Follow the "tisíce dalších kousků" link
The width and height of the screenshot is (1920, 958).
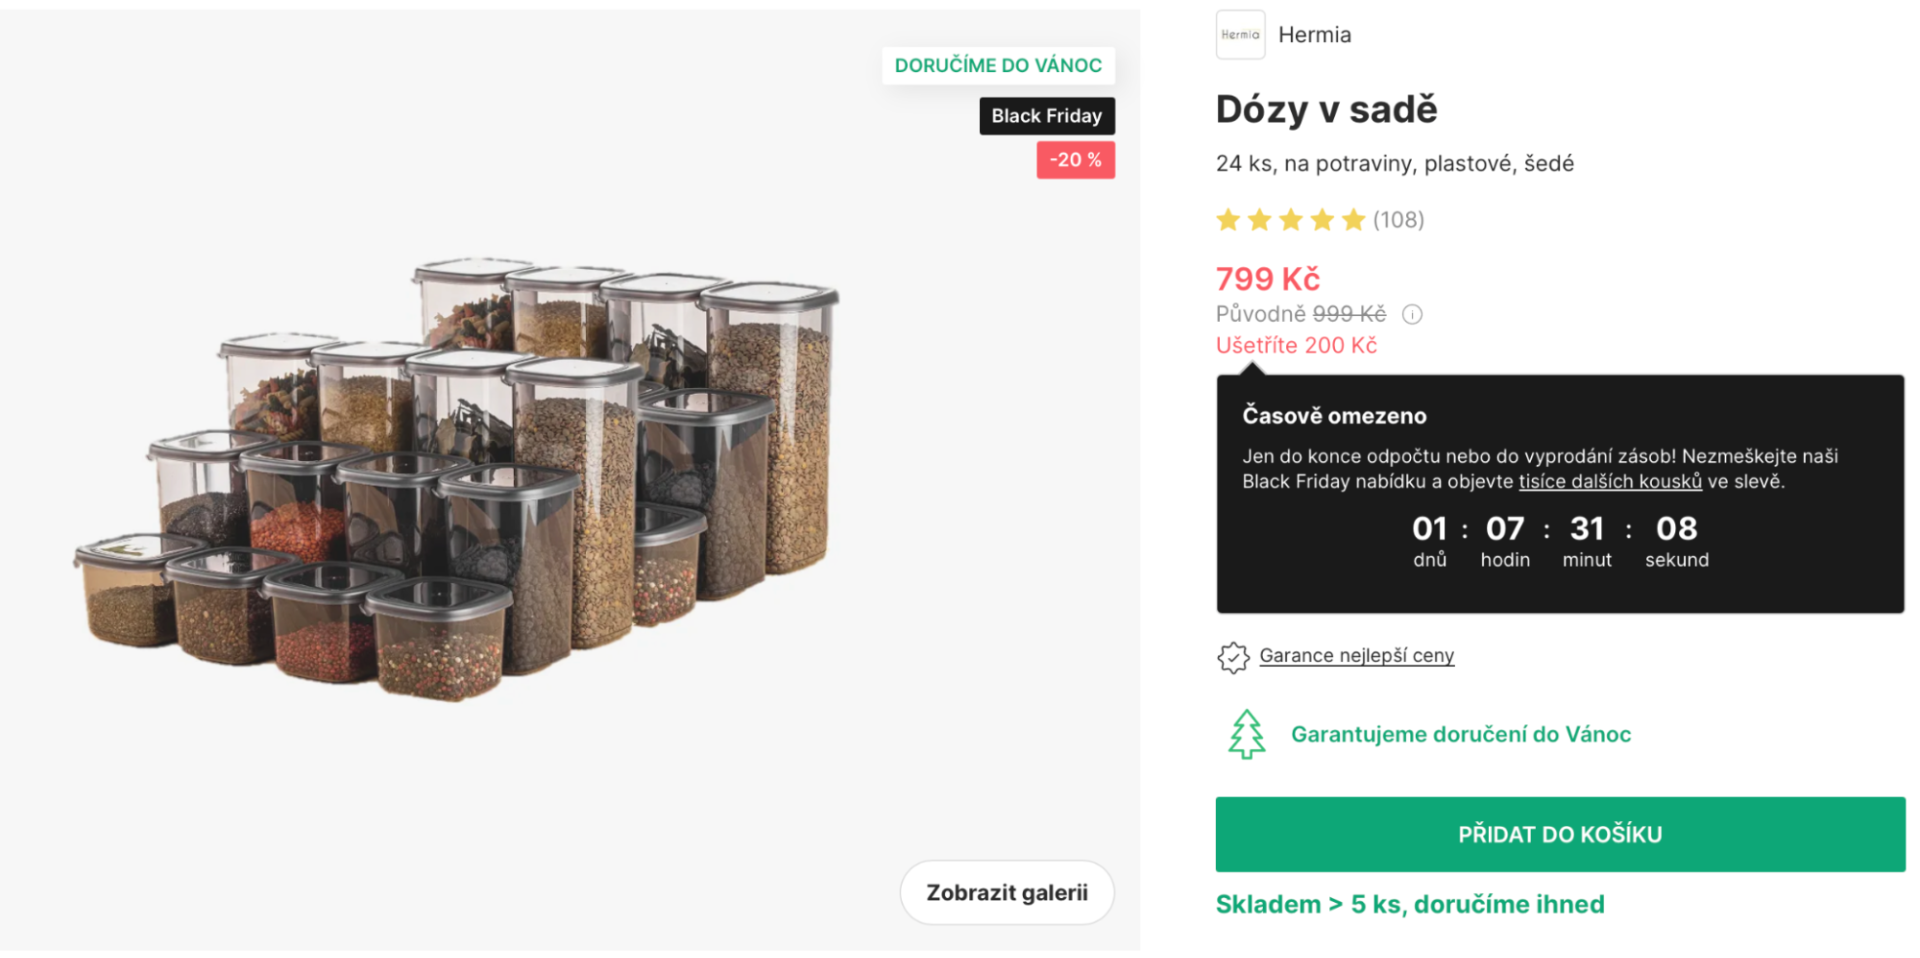1609,482
